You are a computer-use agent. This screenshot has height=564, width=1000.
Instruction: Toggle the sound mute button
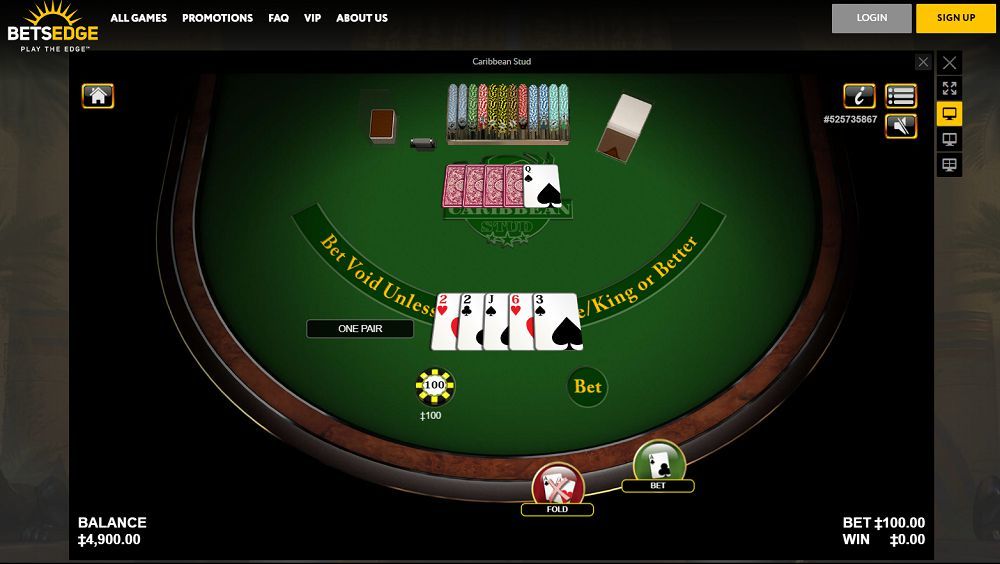[901, 126]
